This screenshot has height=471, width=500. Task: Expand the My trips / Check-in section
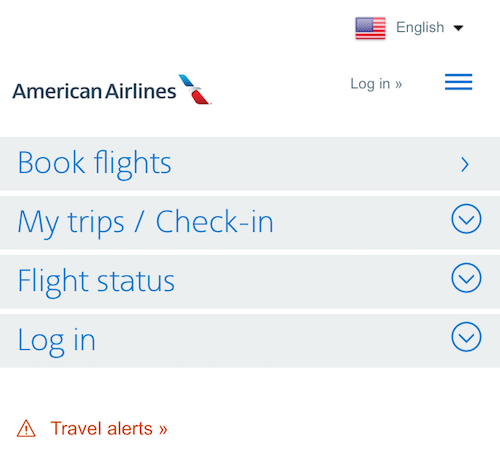point(250,222)
